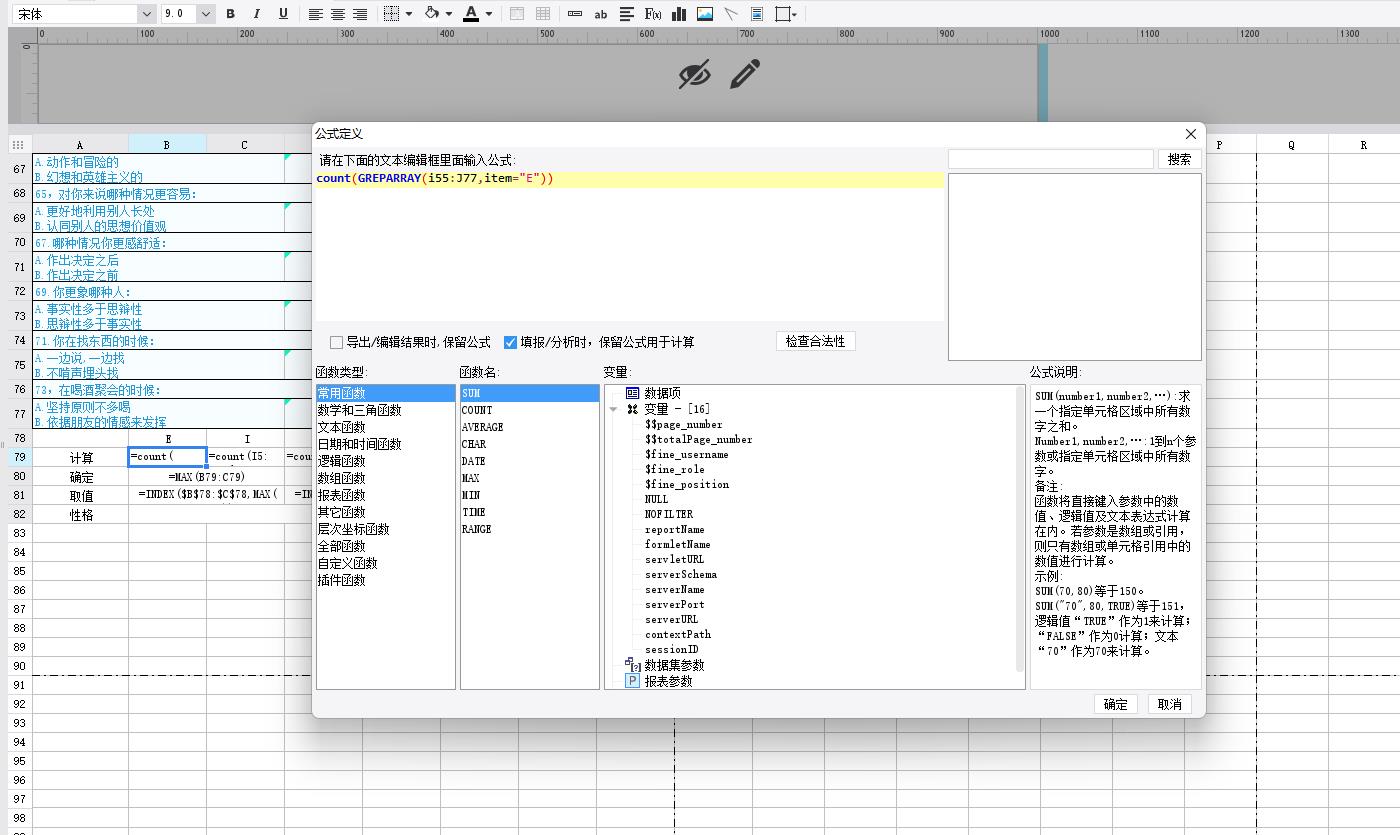Confirm the formula with 确定 button
This screenshot has height=835, width=1400.
[x=1116, y=704]
